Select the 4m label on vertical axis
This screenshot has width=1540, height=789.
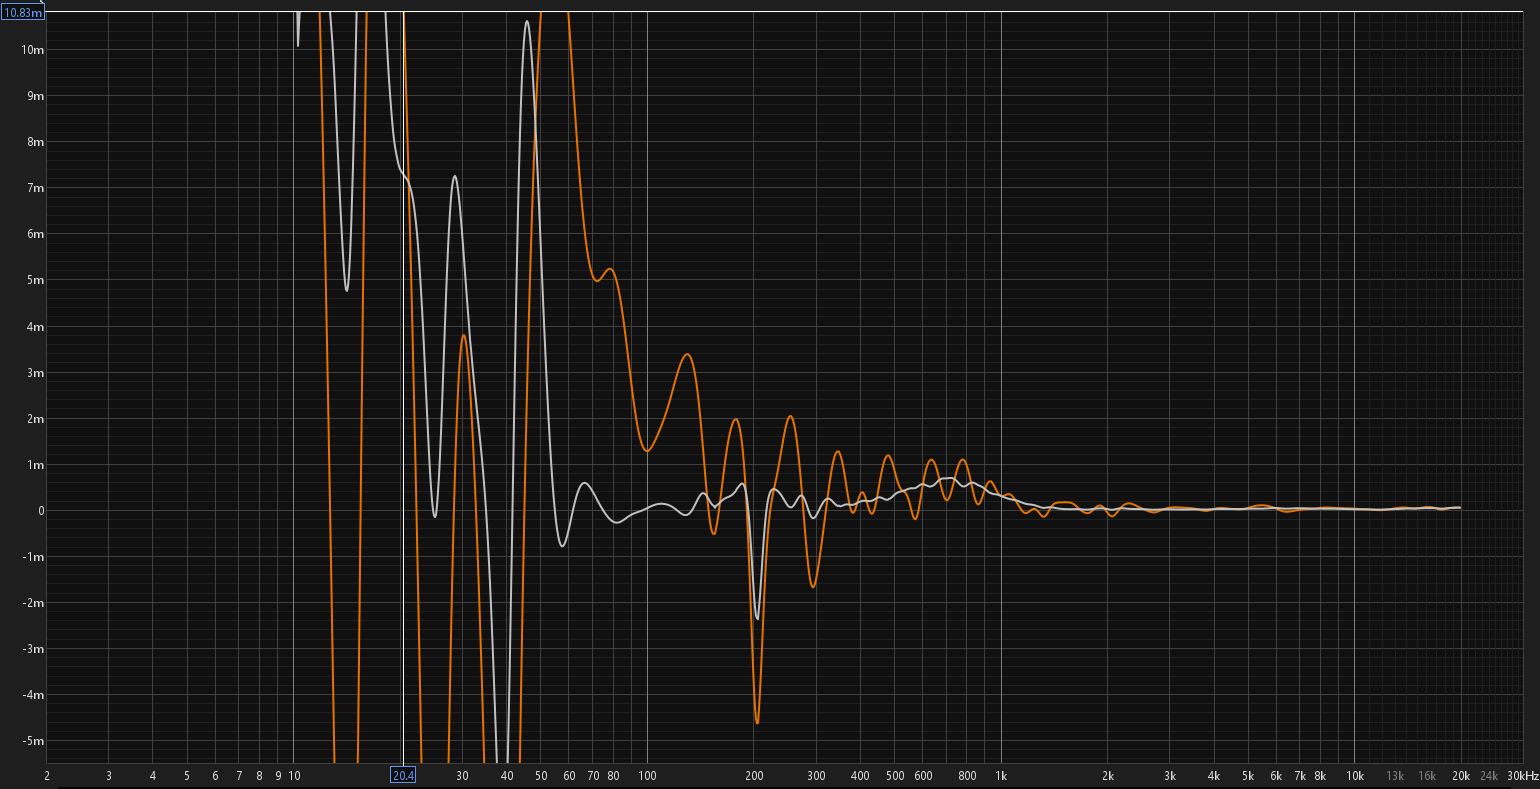tap(35, 327)
